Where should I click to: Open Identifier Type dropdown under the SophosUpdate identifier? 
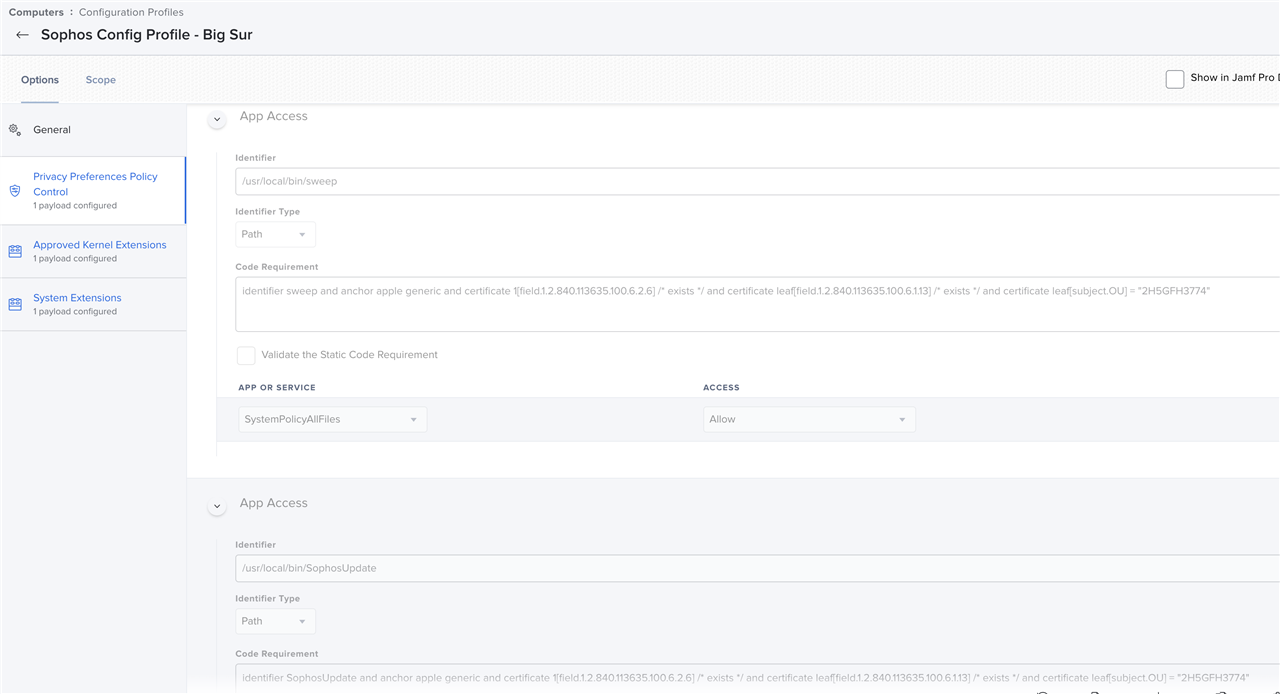[x=275, y=621]
